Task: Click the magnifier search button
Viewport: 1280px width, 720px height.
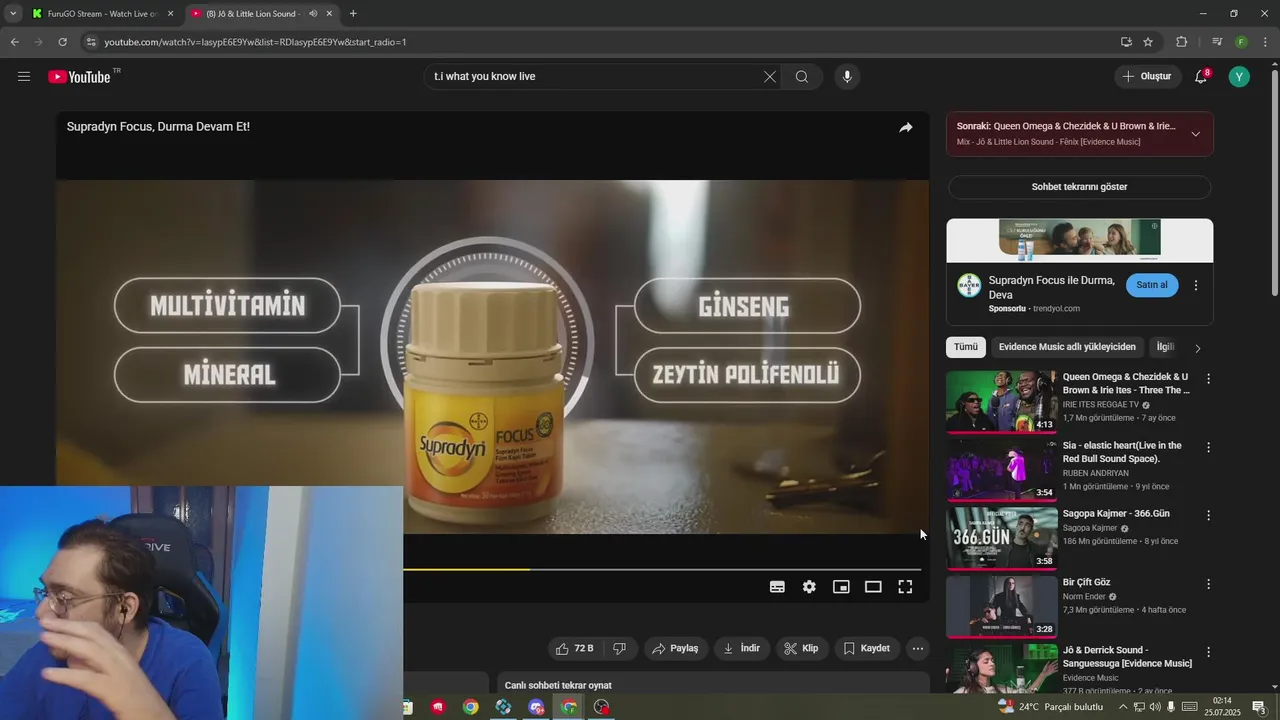Action: pos(802,77)
